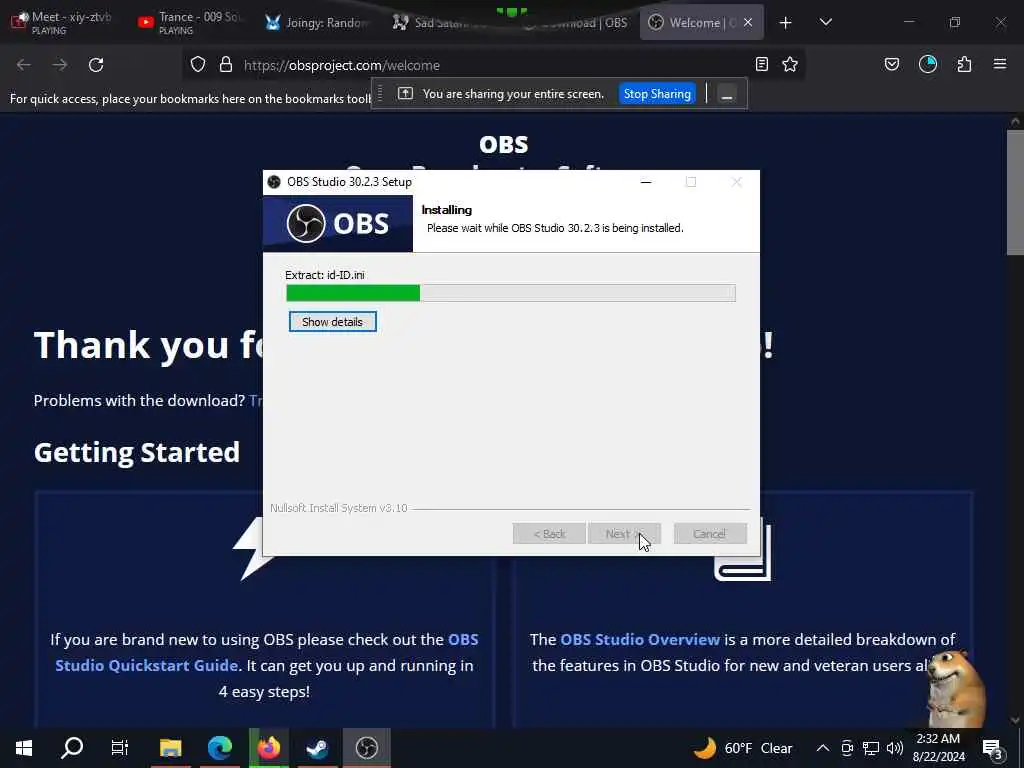
Task: Toggle reader view icon
Action: click(761, 64)
